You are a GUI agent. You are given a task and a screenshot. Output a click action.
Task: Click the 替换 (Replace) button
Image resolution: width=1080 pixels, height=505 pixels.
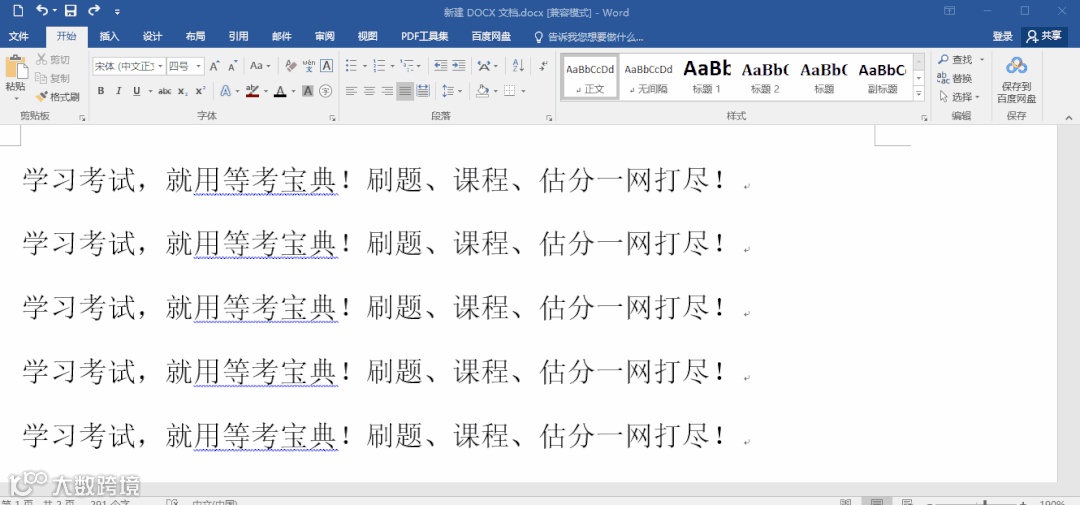[x=955, y=79]
